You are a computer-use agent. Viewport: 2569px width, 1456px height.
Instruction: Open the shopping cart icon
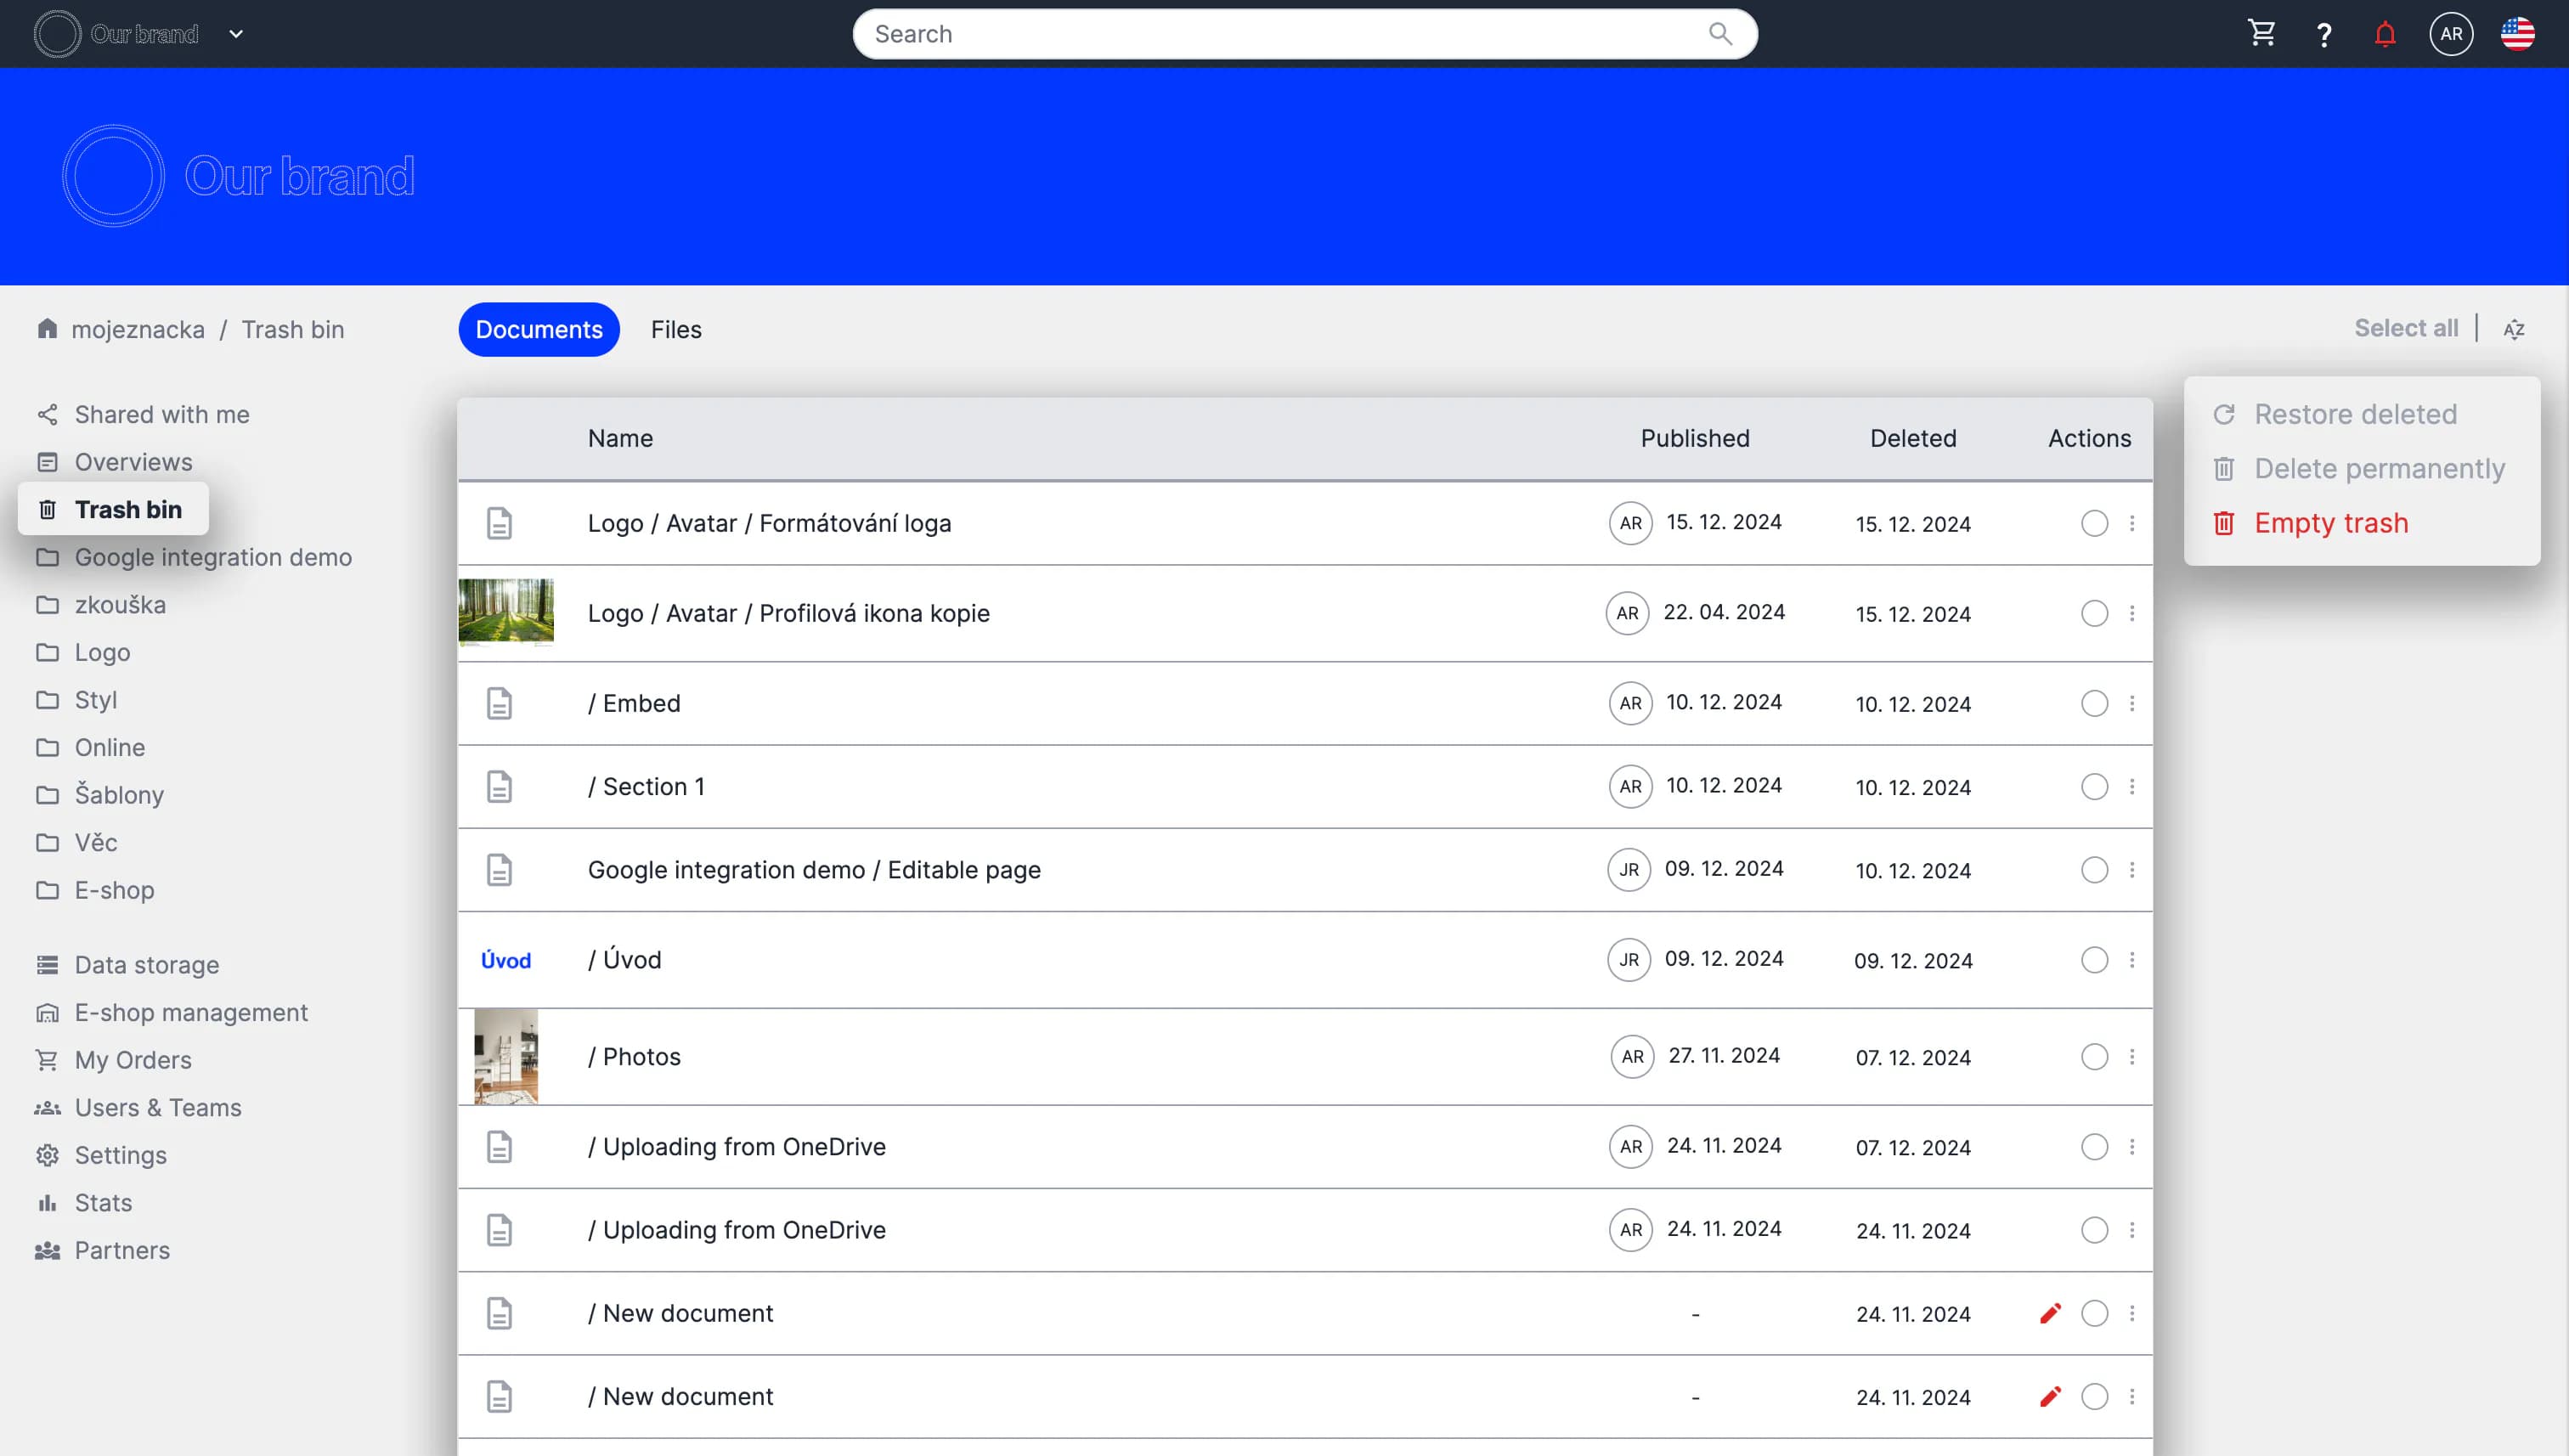pos(2261,34)
